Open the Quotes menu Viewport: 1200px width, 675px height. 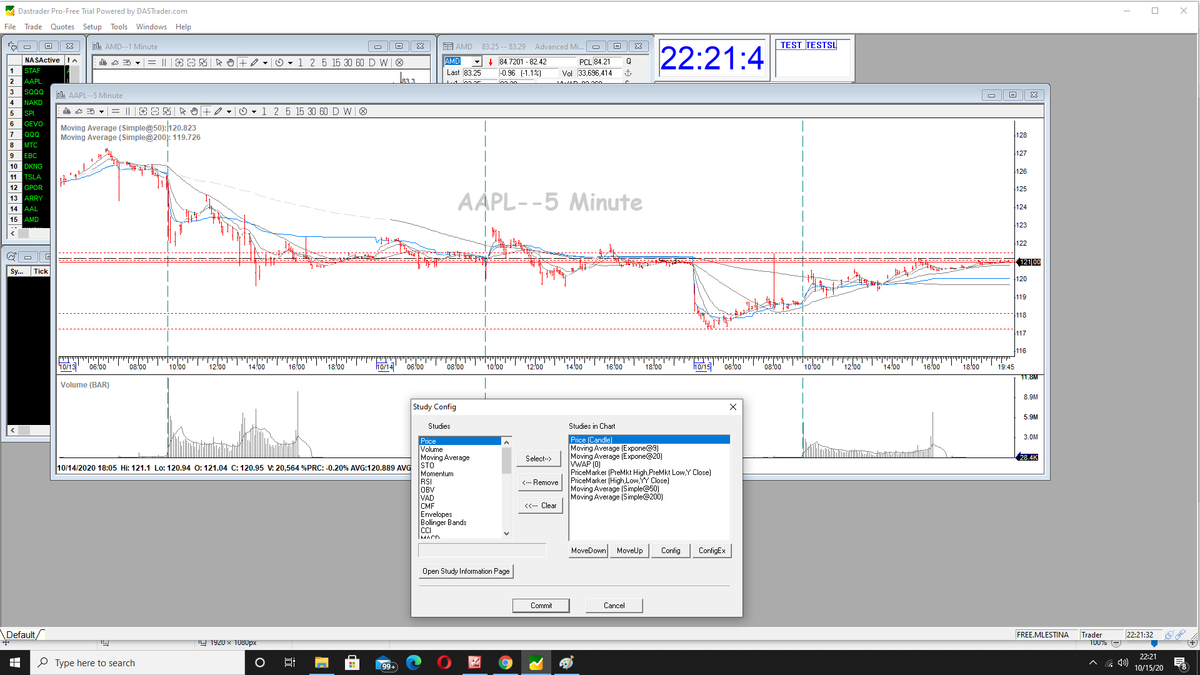pyautogui.click(x=62, y=26)
